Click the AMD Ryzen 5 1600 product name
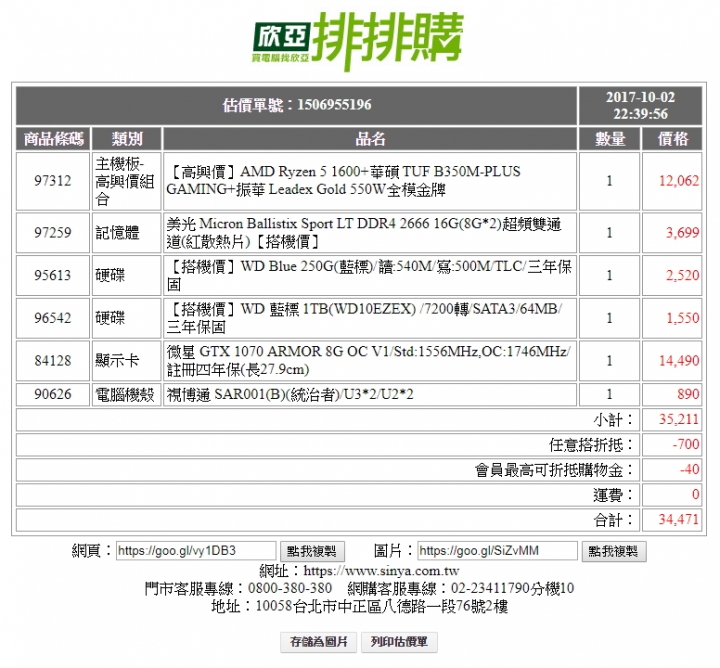This screenshot has height=668, width=720. click(344, 180)
